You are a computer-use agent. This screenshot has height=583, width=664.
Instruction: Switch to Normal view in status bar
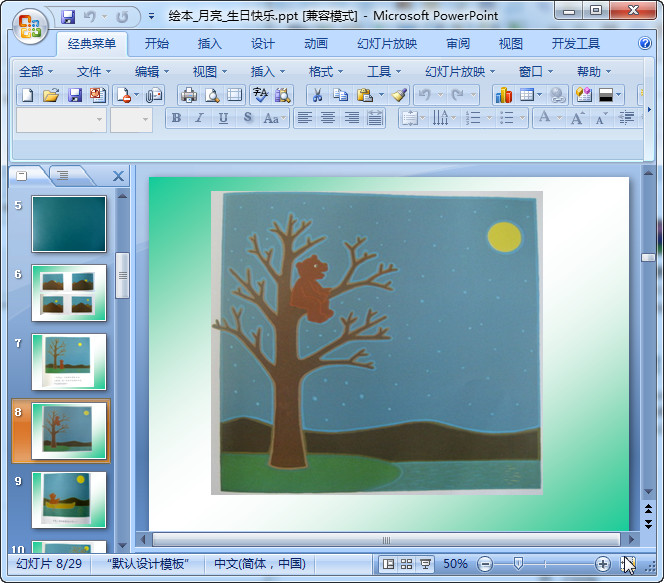pyautogui.click(x=388, y=564)
